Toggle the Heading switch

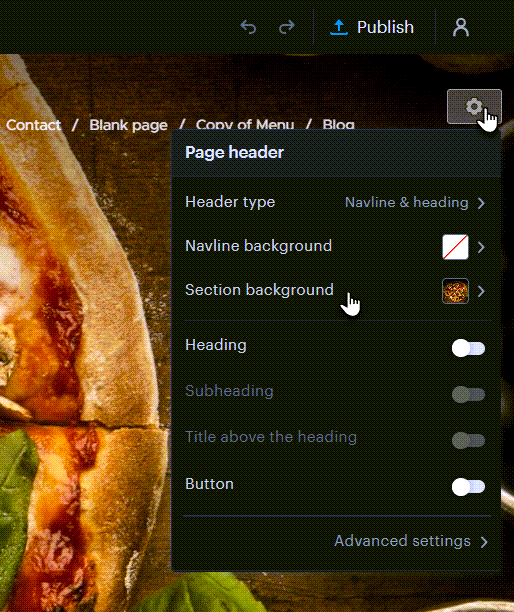pos(468,348)
